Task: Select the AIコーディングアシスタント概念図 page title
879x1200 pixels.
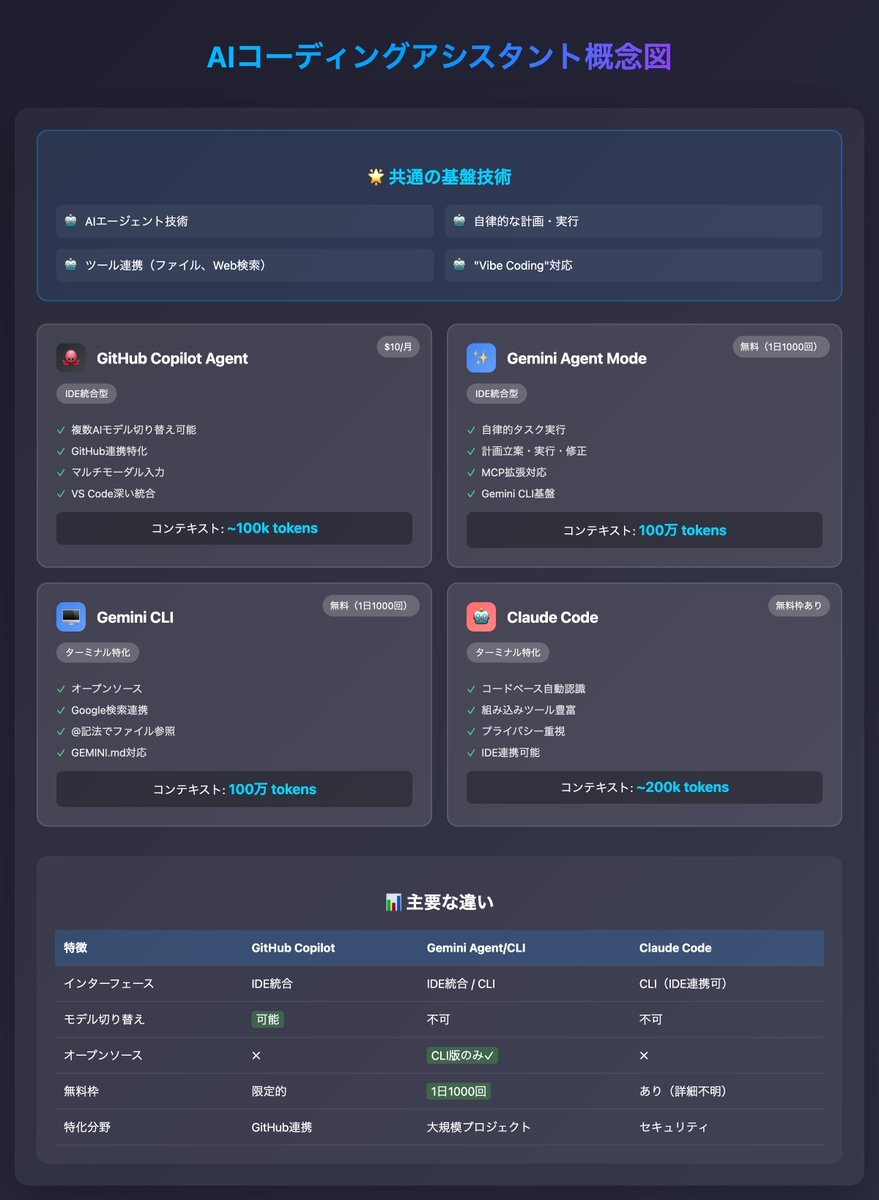Action: [439, 56]
